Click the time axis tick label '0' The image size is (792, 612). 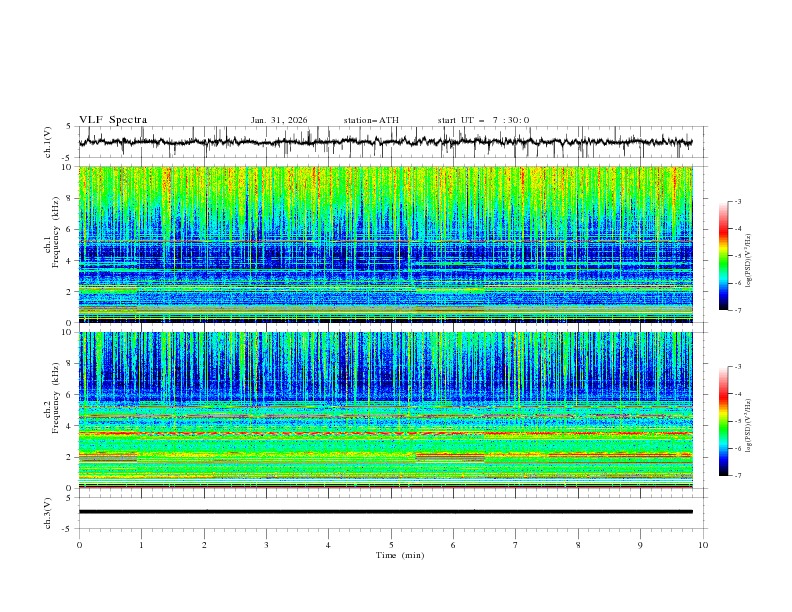(x=79, y=545)
